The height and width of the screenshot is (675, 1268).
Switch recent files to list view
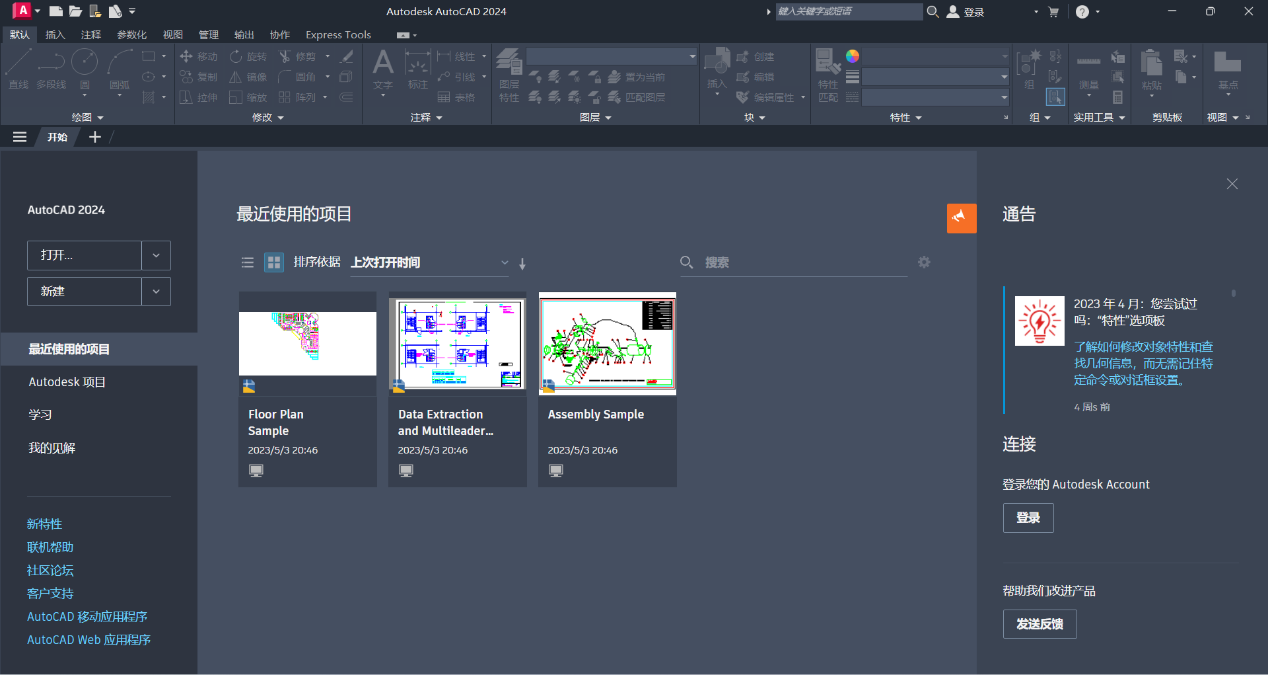(x=247, y=262)
